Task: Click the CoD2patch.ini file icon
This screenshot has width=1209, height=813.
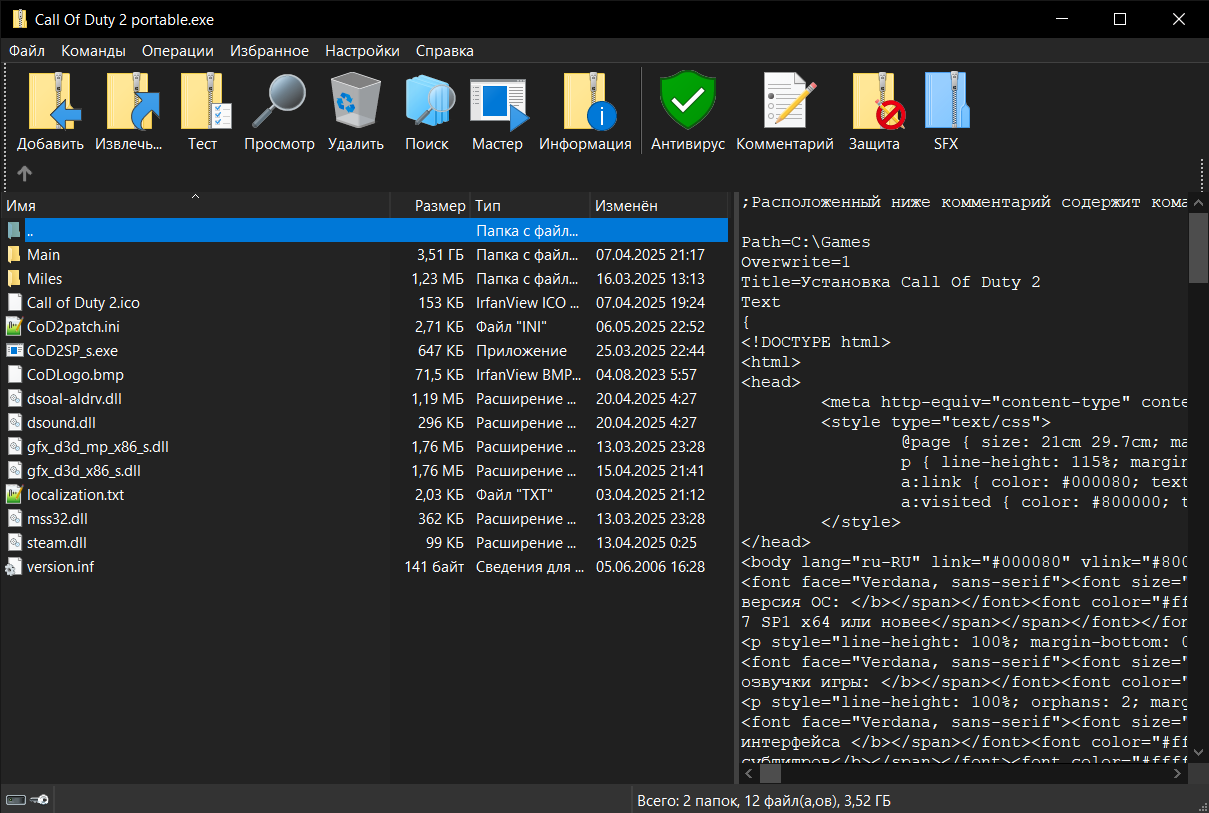Action: [x=14, y=327]
